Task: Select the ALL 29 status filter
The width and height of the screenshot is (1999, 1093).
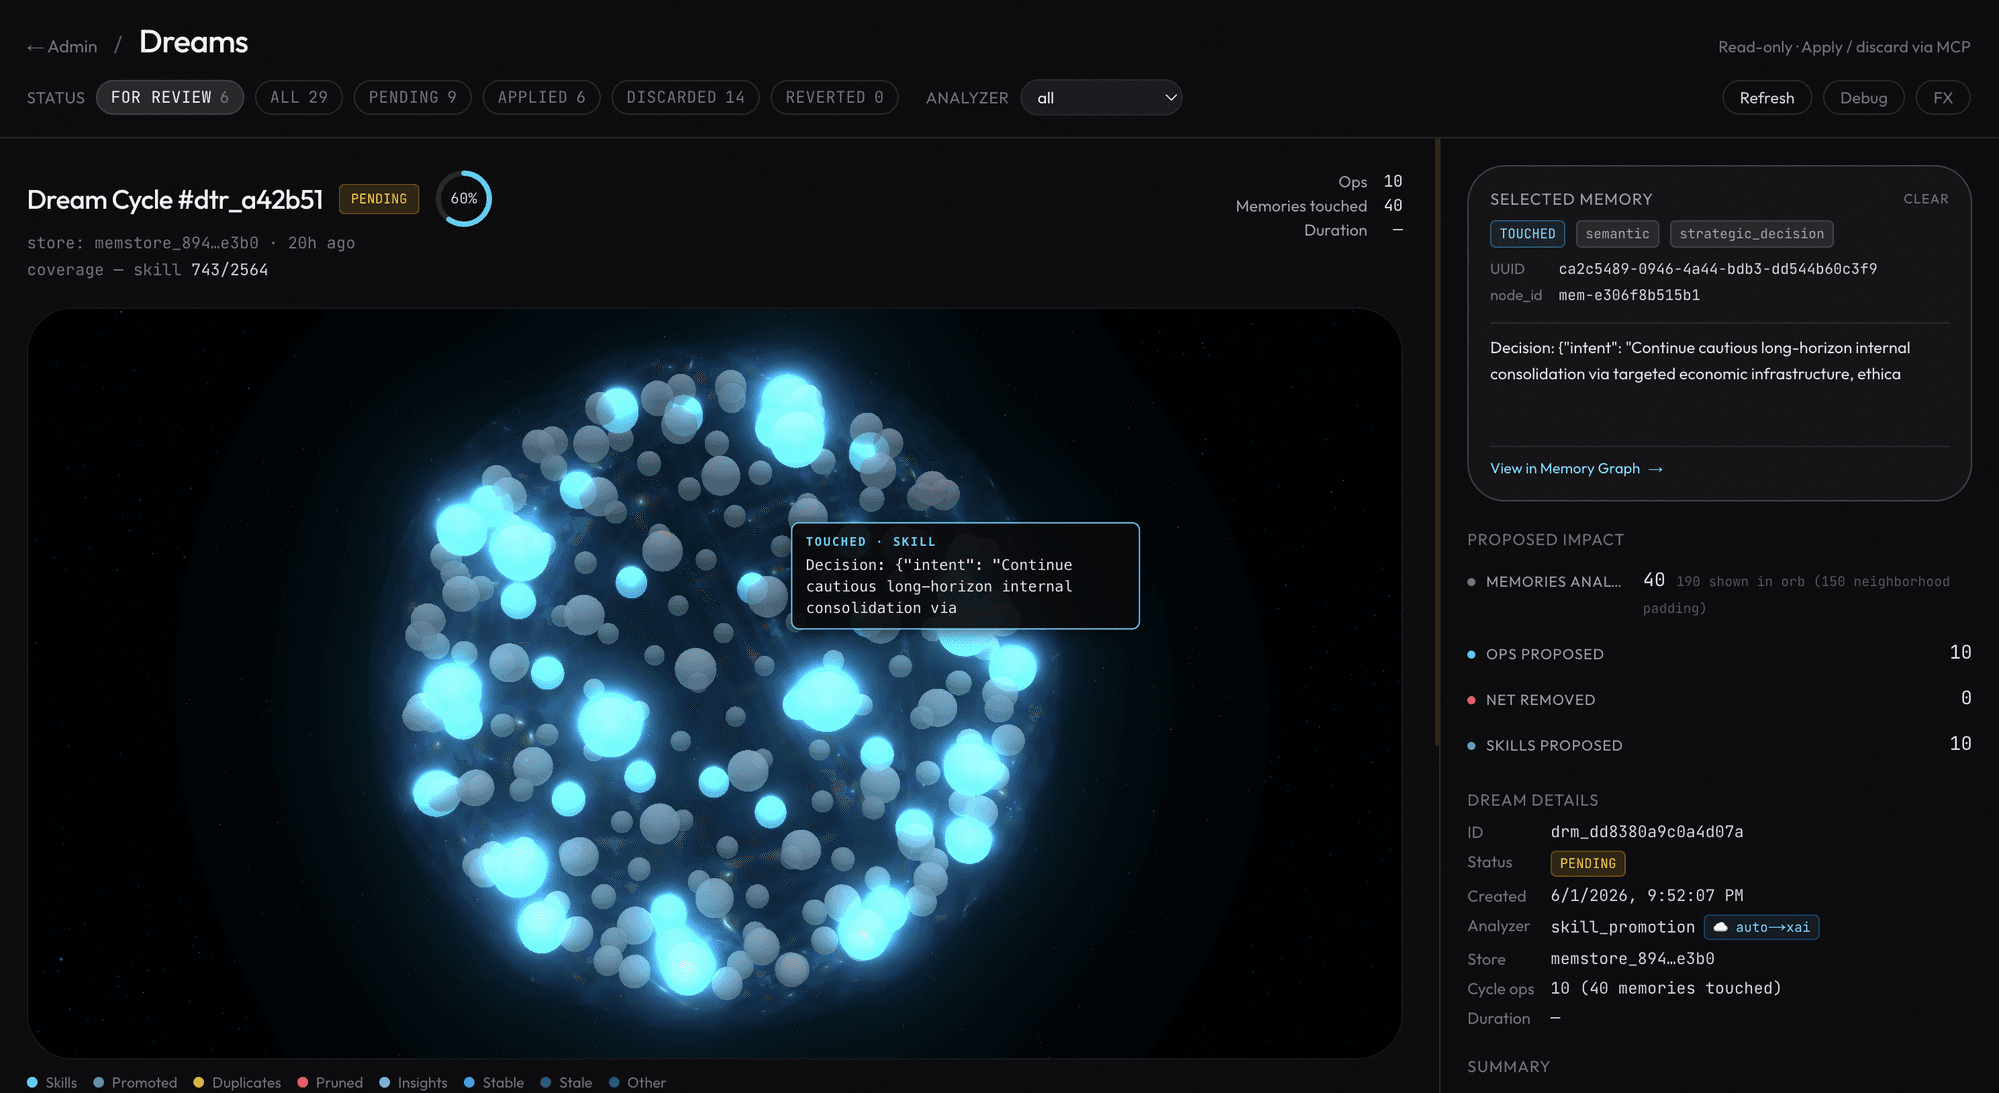Action: [x=299, y=97]
